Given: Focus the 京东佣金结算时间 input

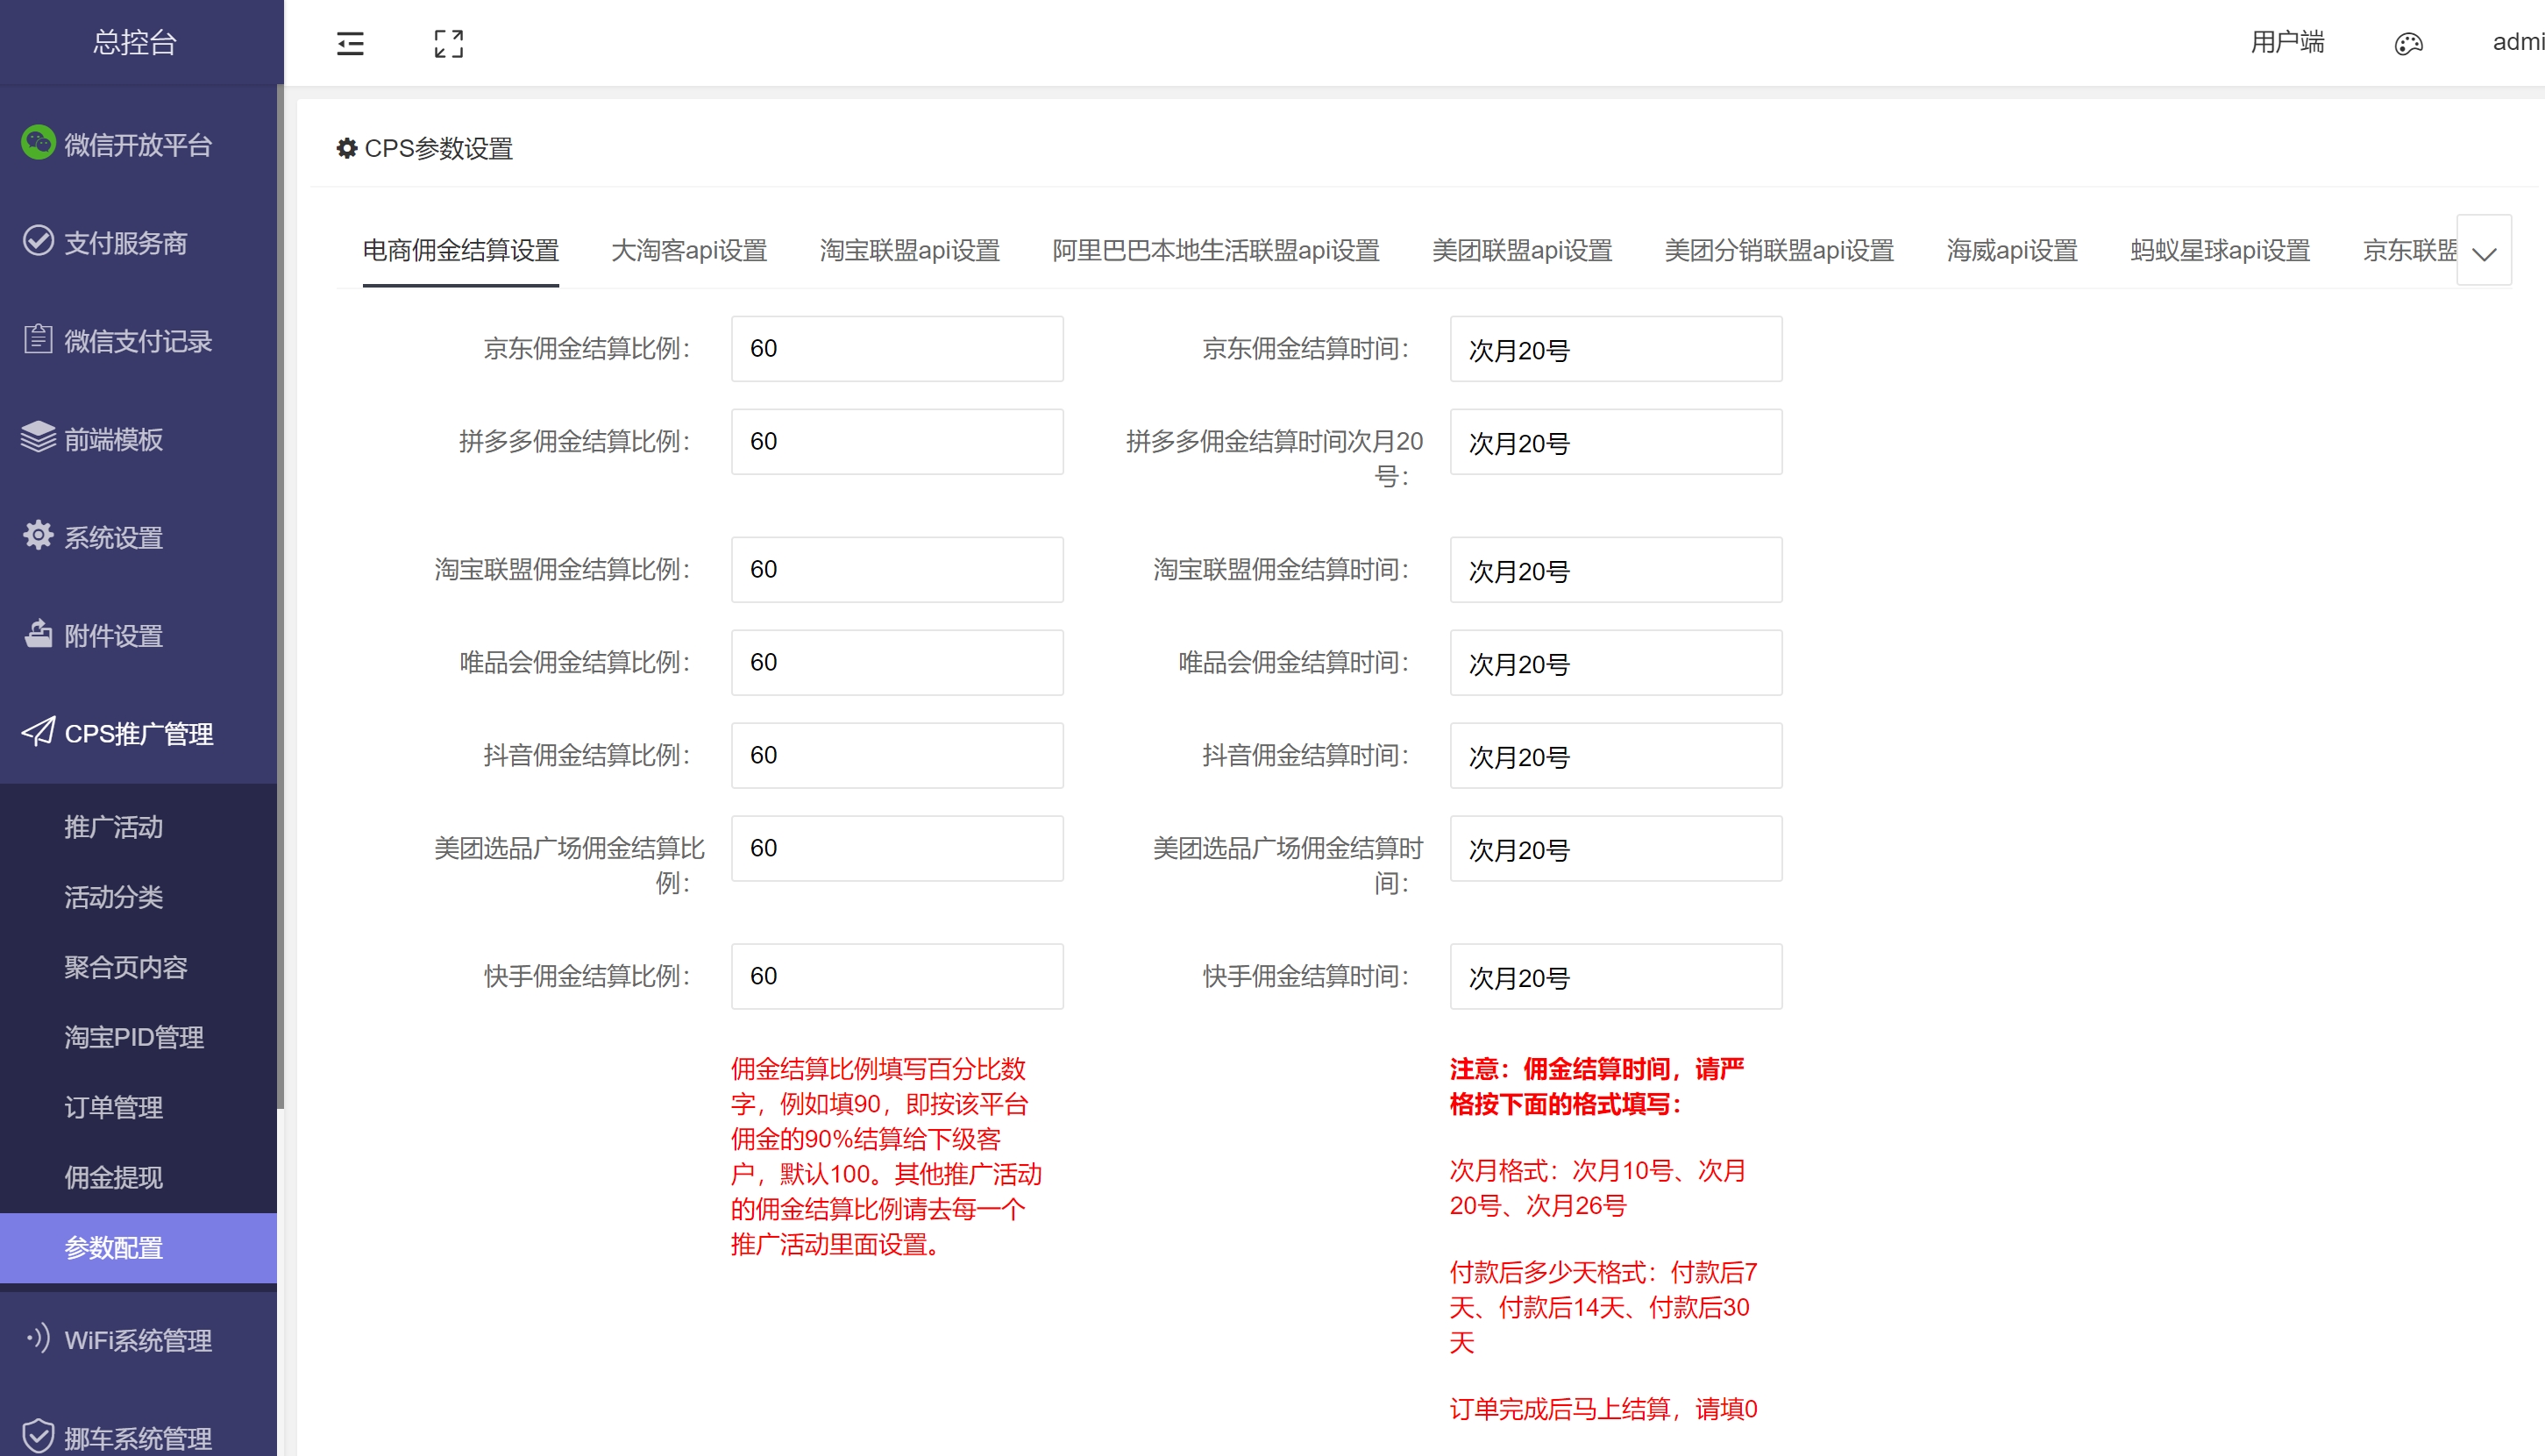Looking at the screenshot, I should point(1616,348).
